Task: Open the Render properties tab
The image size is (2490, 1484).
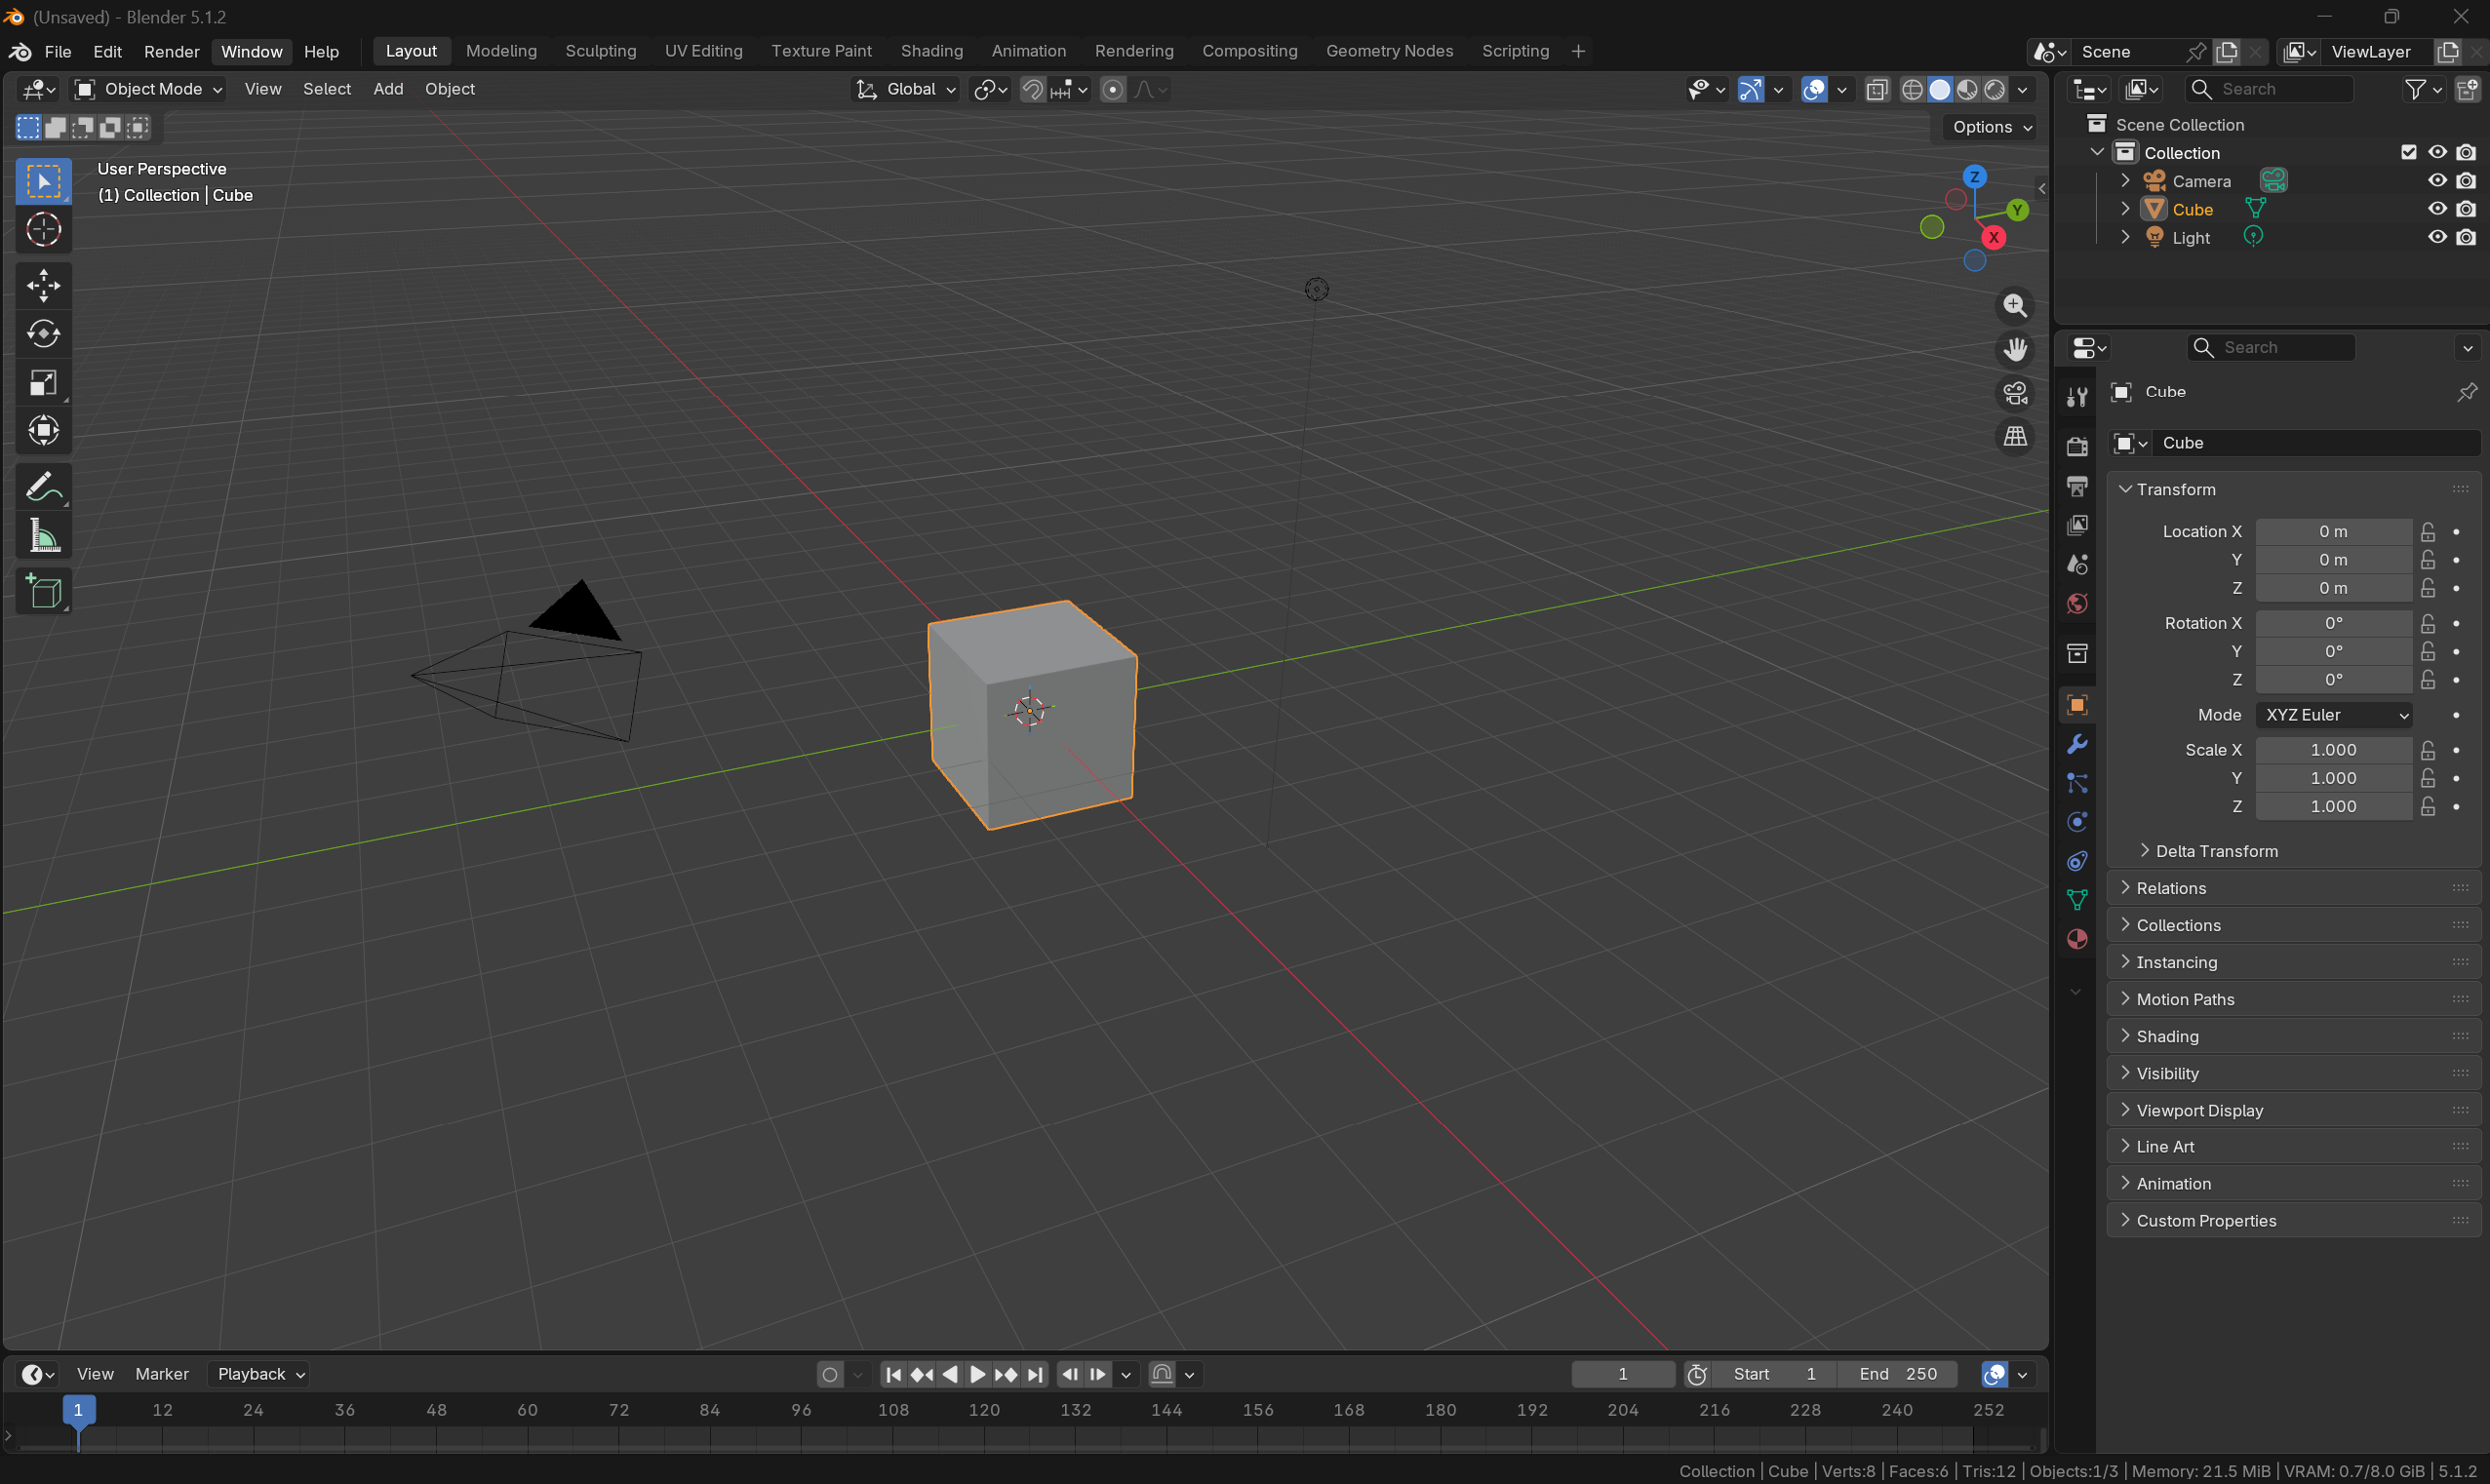Action: (2077, 446)
